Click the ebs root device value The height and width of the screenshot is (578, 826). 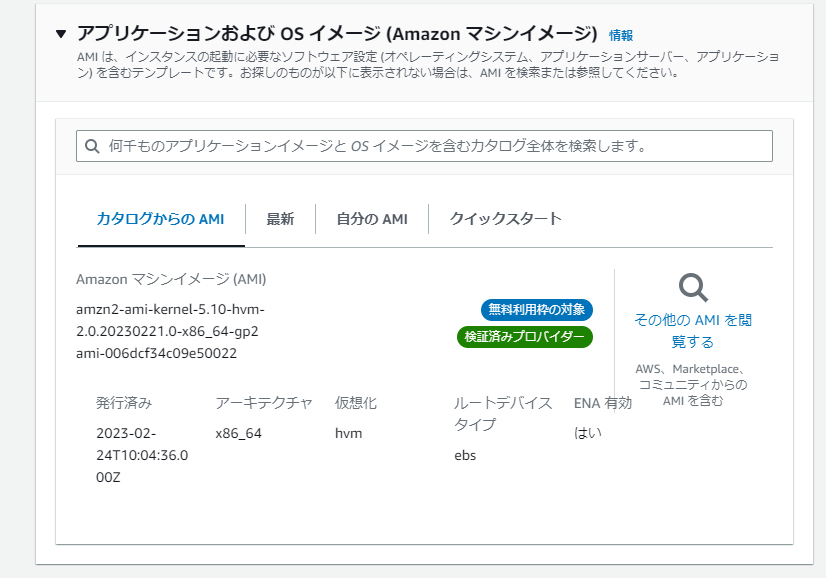(465, 456)
